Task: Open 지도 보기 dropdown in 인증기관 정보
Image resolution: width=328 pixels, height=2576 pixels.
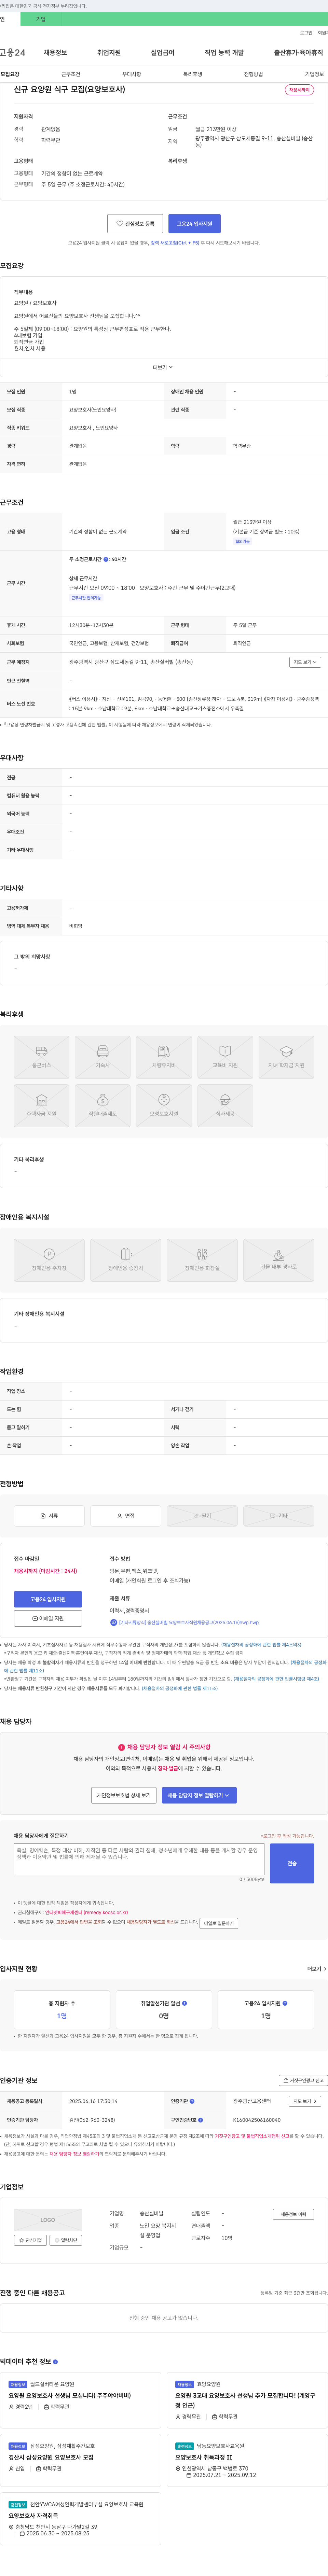Action: (x=305, y=2101)
